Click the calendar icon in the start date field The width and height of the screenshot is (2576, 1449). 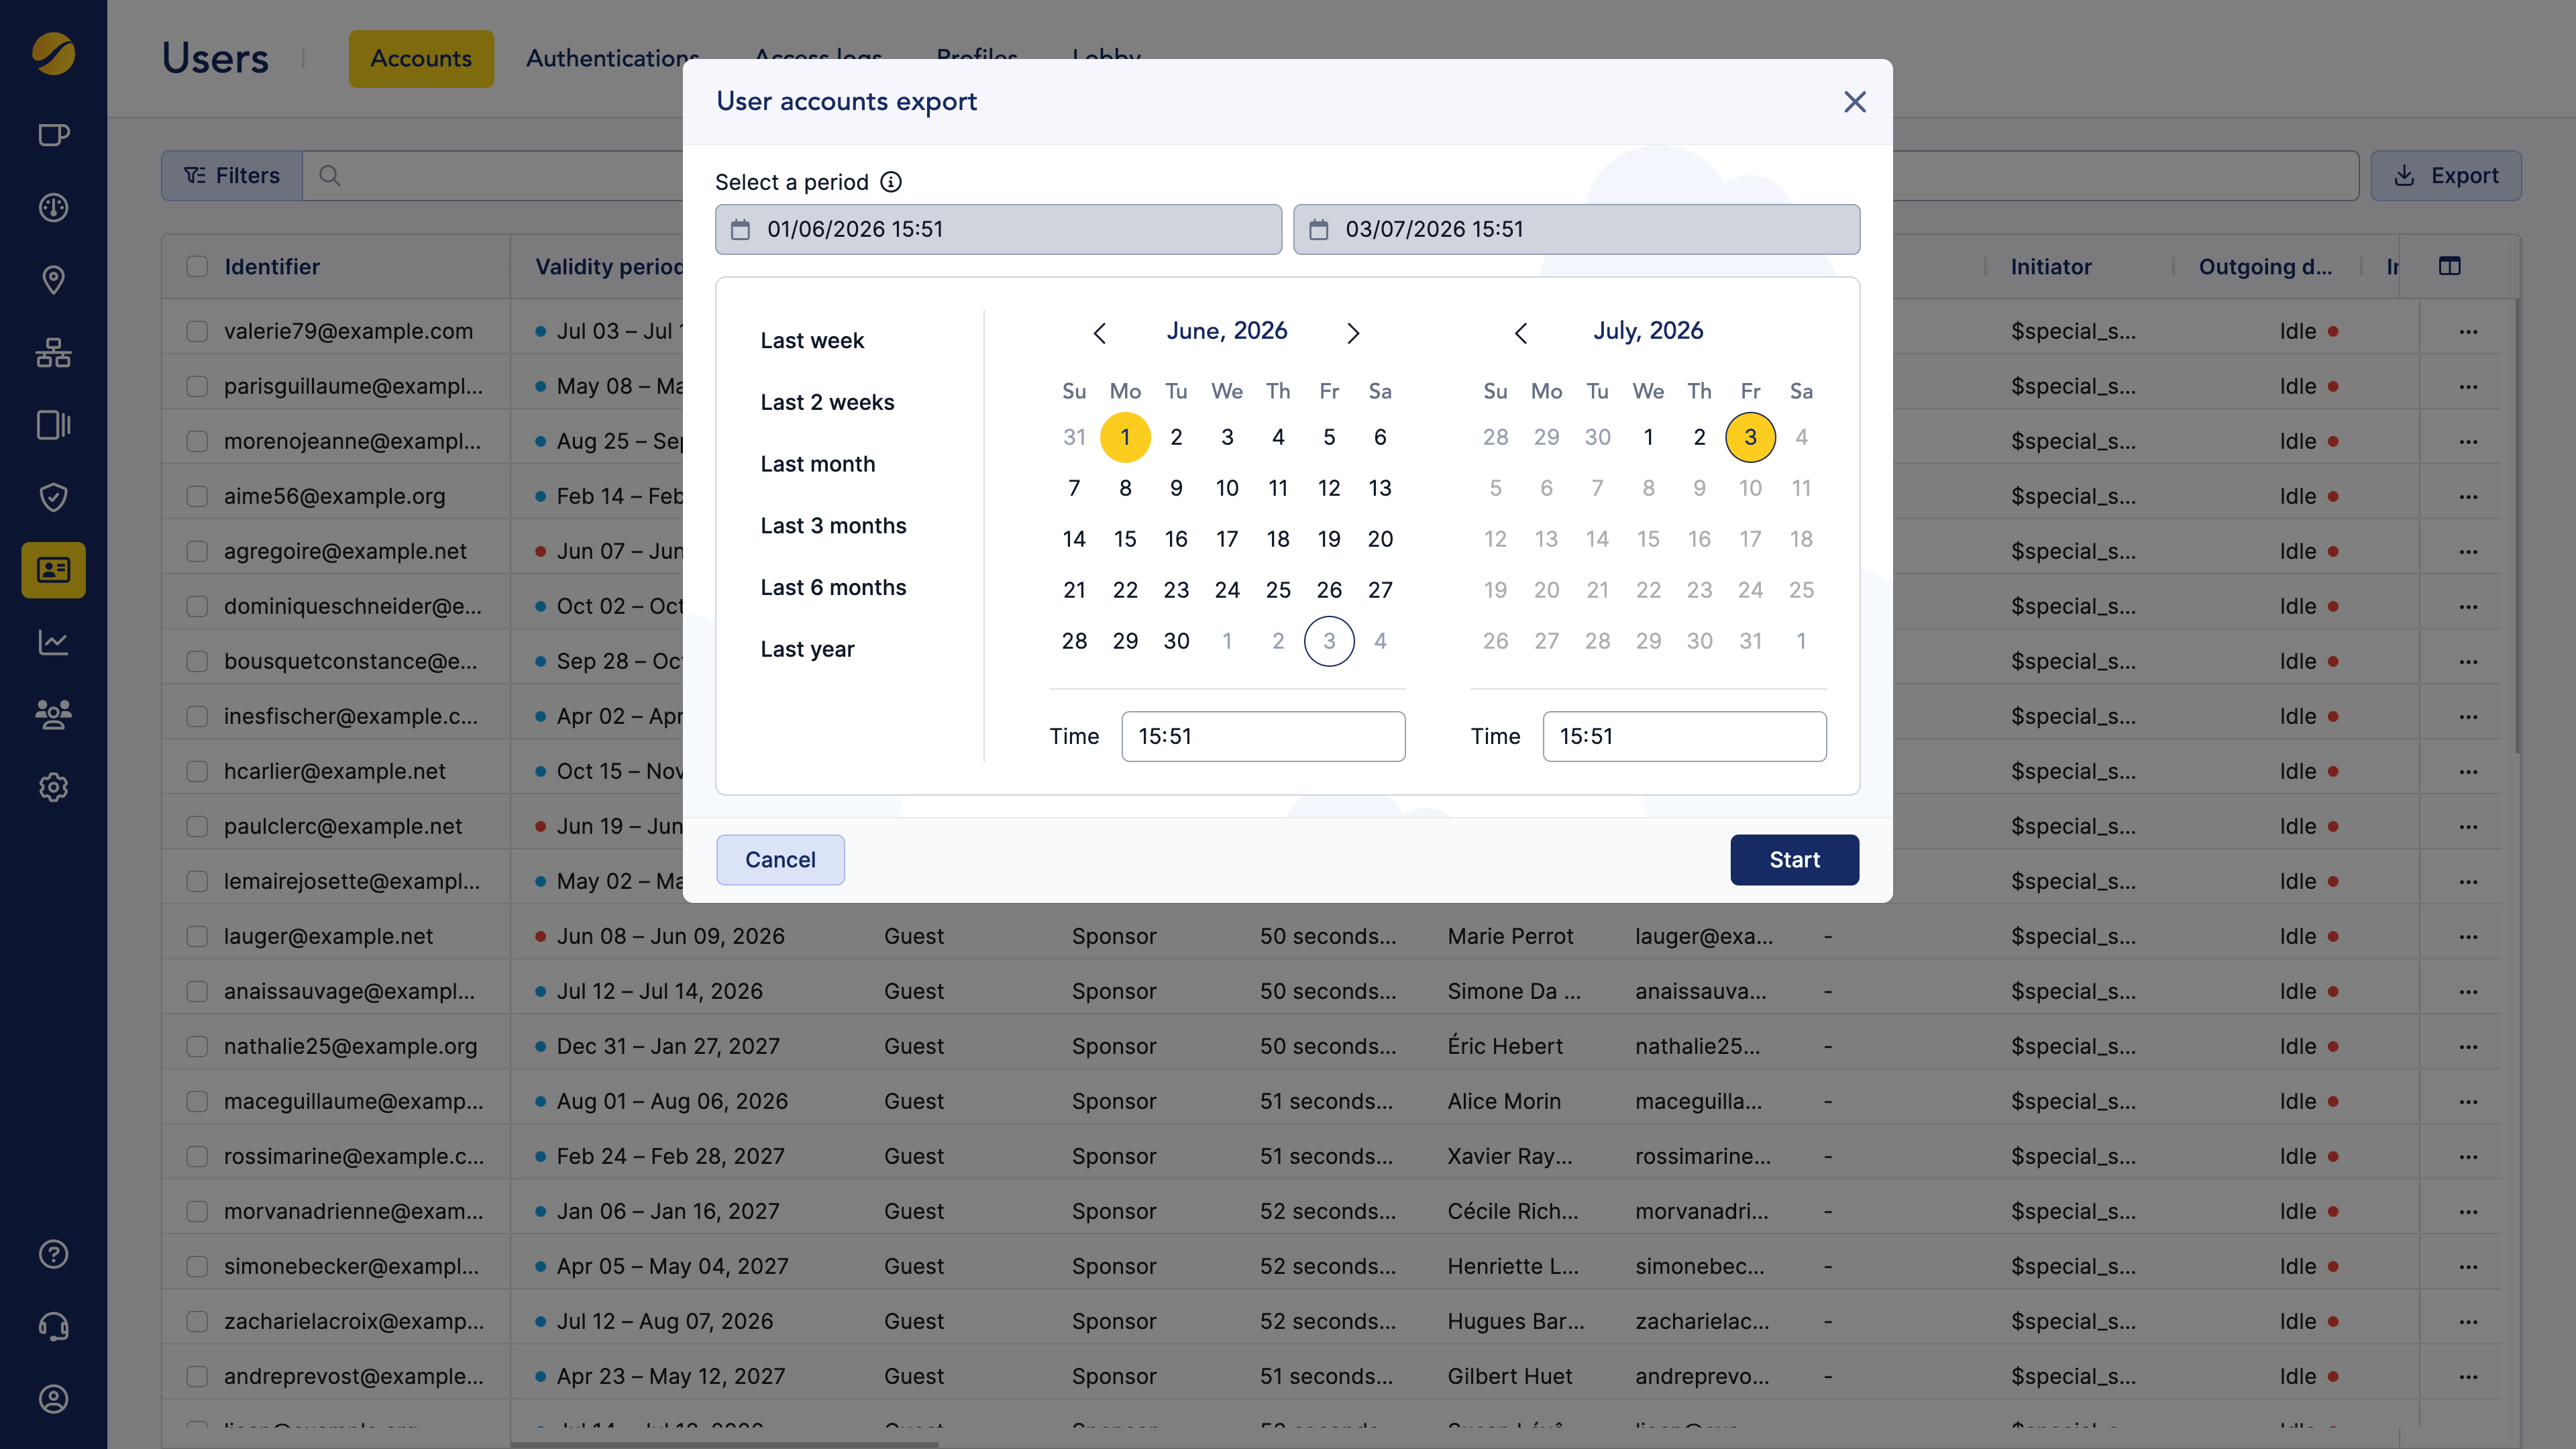pyautogui.click(x=740, y=230)
